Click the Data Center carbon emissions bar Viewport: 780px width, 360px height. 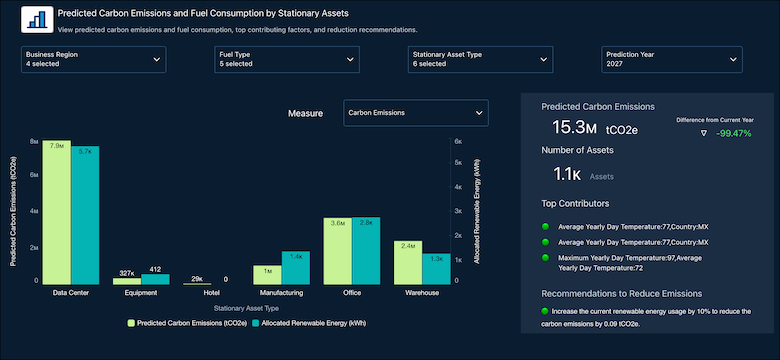[x=57, y=212]
